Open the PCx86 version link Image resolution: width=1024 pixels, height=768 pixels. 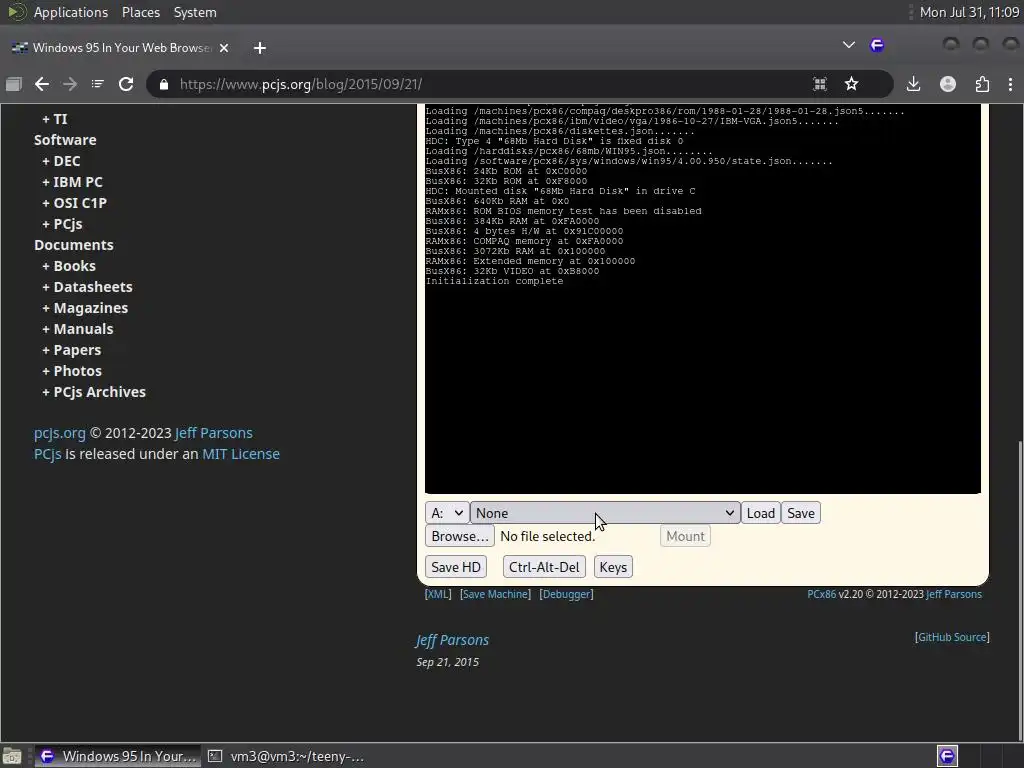[x=822, y=594]
